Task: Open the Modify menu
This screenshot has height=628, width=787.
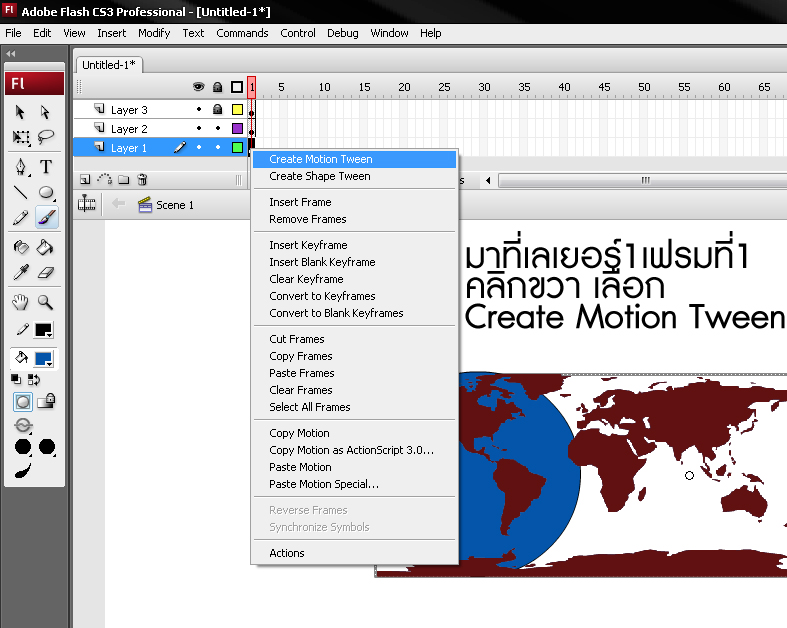Action: pos(154,33)
